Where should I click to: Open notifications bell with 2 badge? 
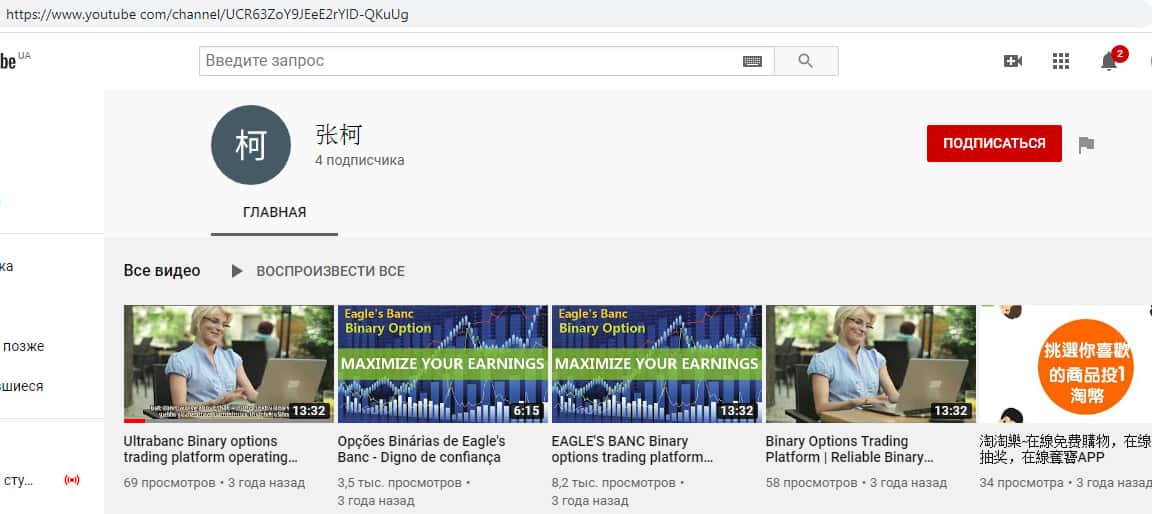tap(1109, 61)
